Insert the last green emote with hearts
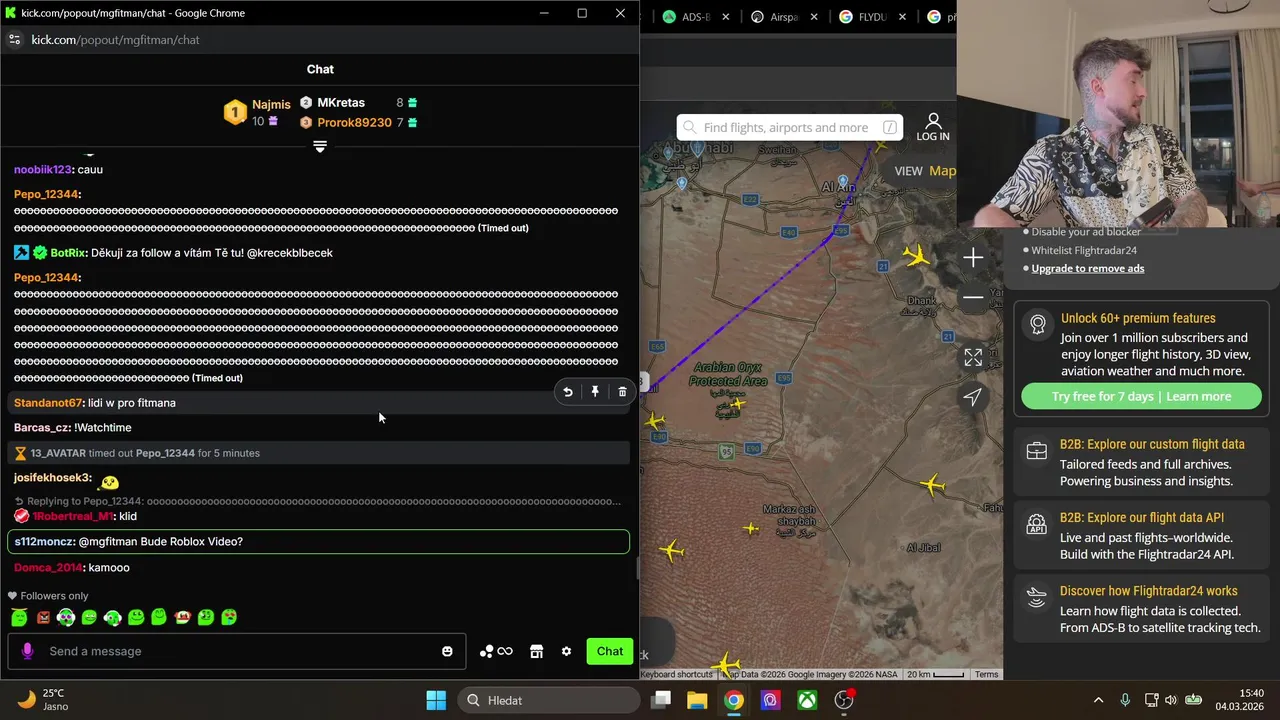 pos(229,618)
